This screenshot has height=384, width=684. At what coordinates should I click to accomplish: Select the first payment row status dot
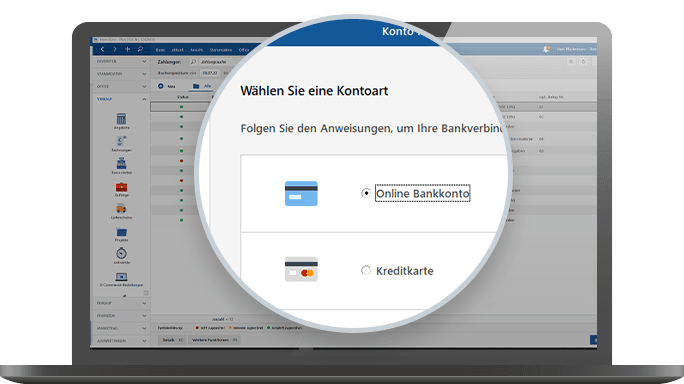pyautogui.click(x=181, y=107)
